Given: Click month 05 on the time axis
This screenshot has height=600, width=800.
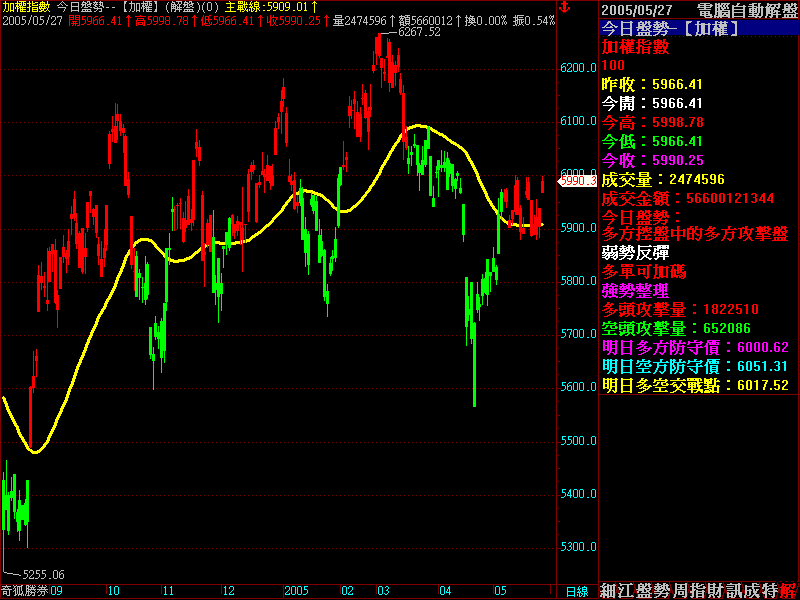Looking at the screenshot, I should 500,591.
